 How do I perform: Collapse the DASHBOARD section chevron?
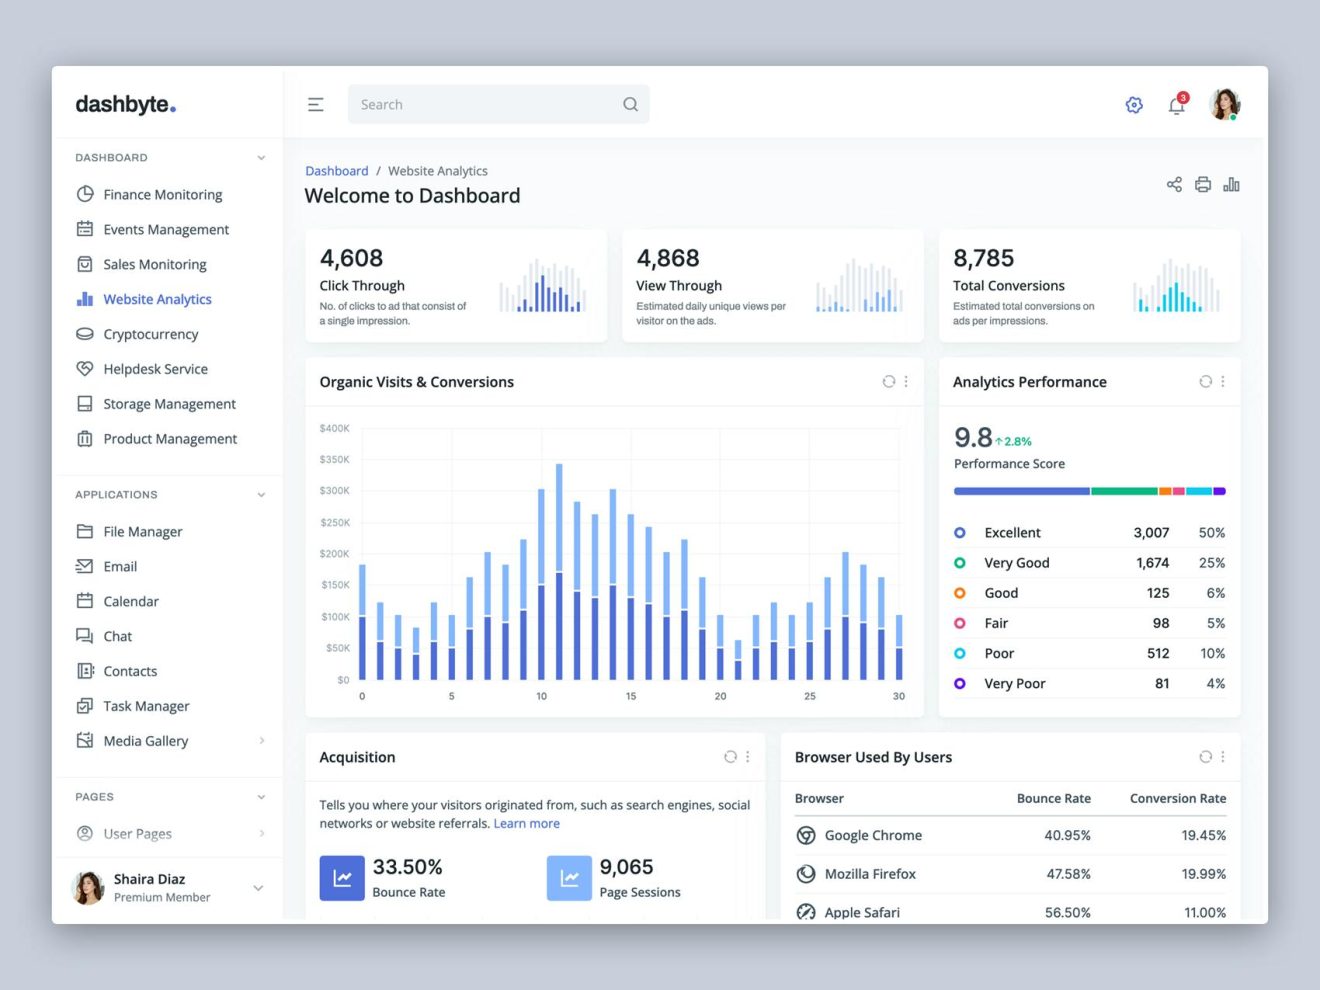coord(261,157)
